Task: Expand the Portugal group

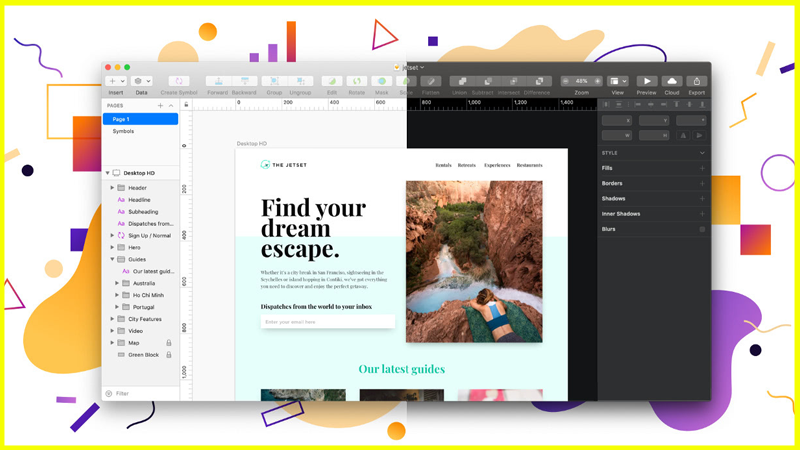Action: pyautogui.click(x=117, y=307)
